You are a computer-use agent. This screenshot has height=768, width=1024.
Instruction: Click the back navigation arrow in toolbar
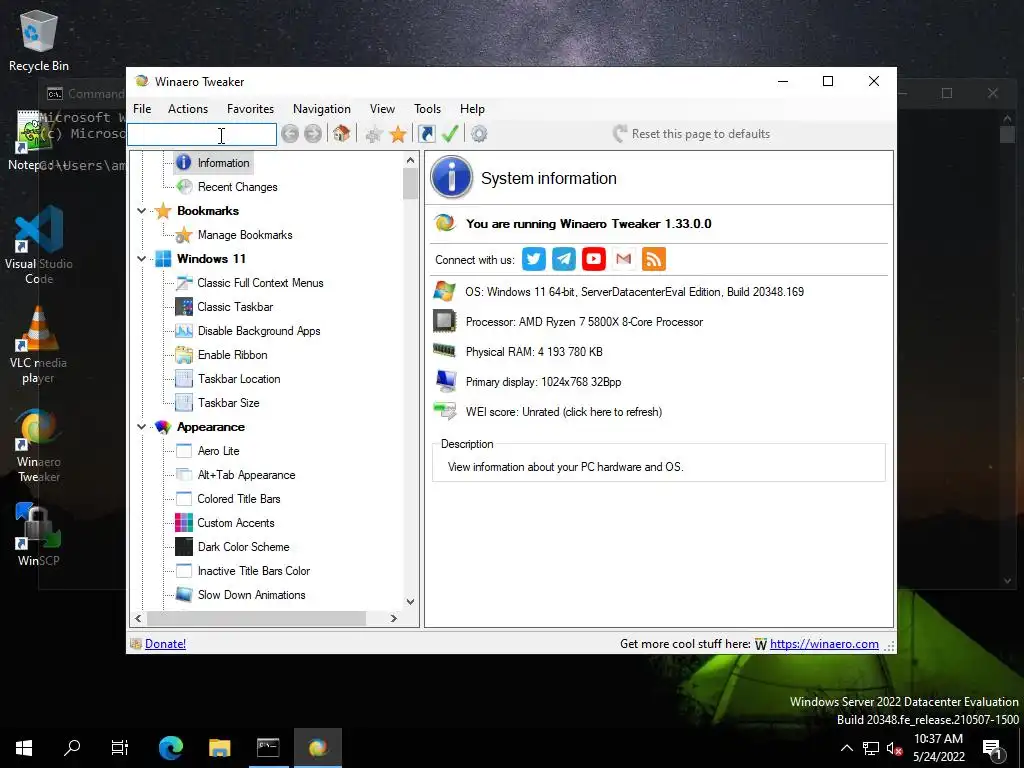pos(290,134)
